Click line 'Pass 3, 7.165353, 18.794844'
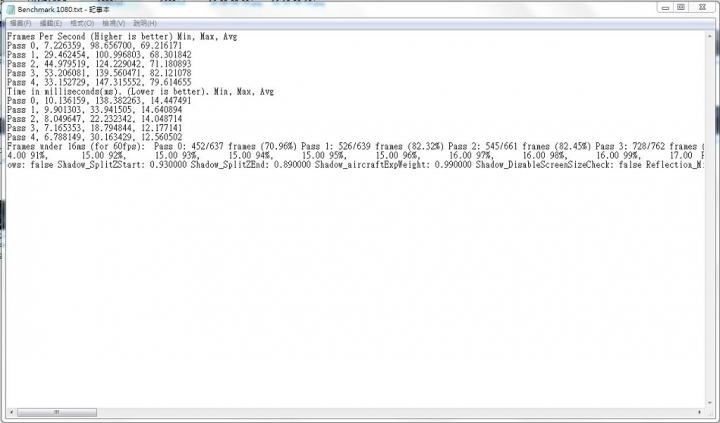Screen dimensions: 720x423 pos(95,129)
